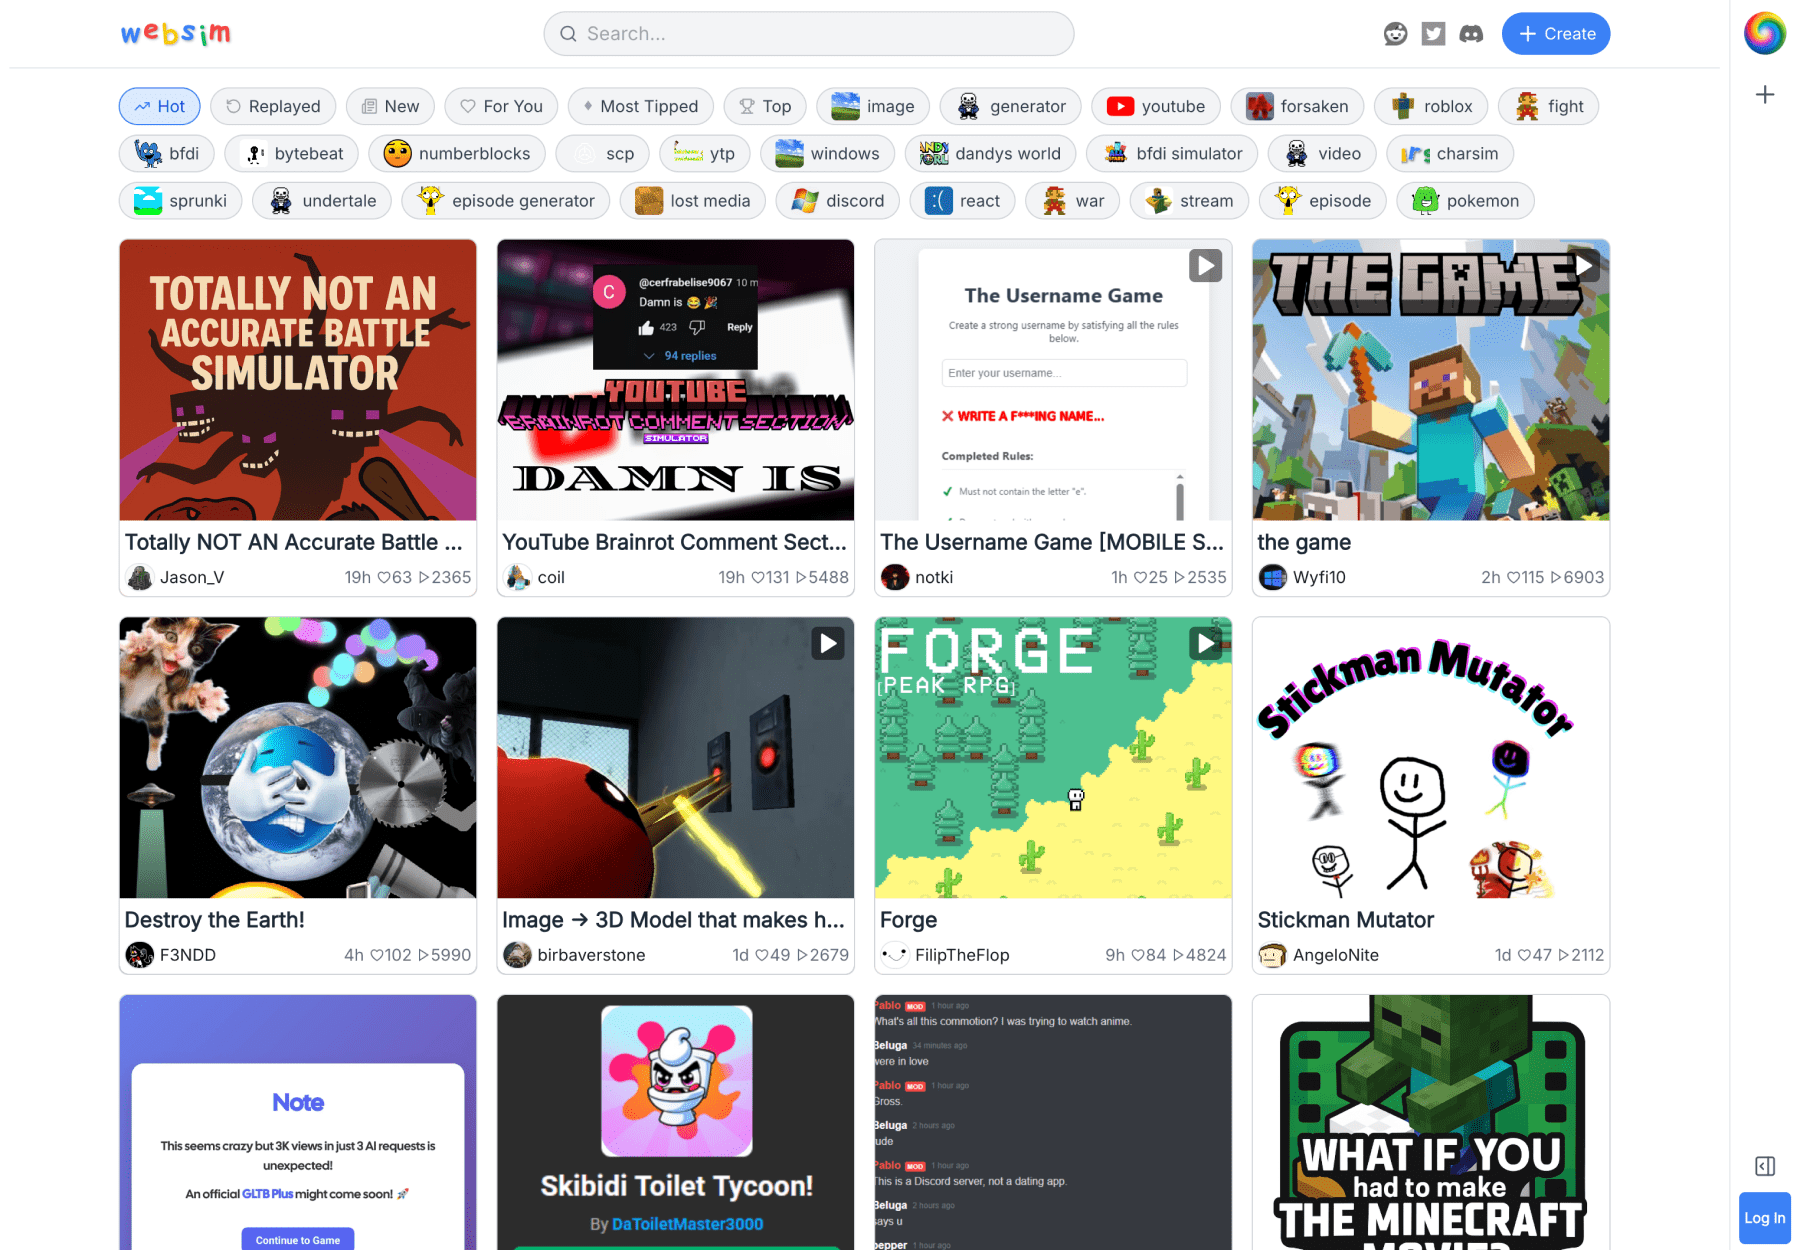The image size is (1800, 1250).
Task: Open notki's user avatar
Action: coord(895,577)
